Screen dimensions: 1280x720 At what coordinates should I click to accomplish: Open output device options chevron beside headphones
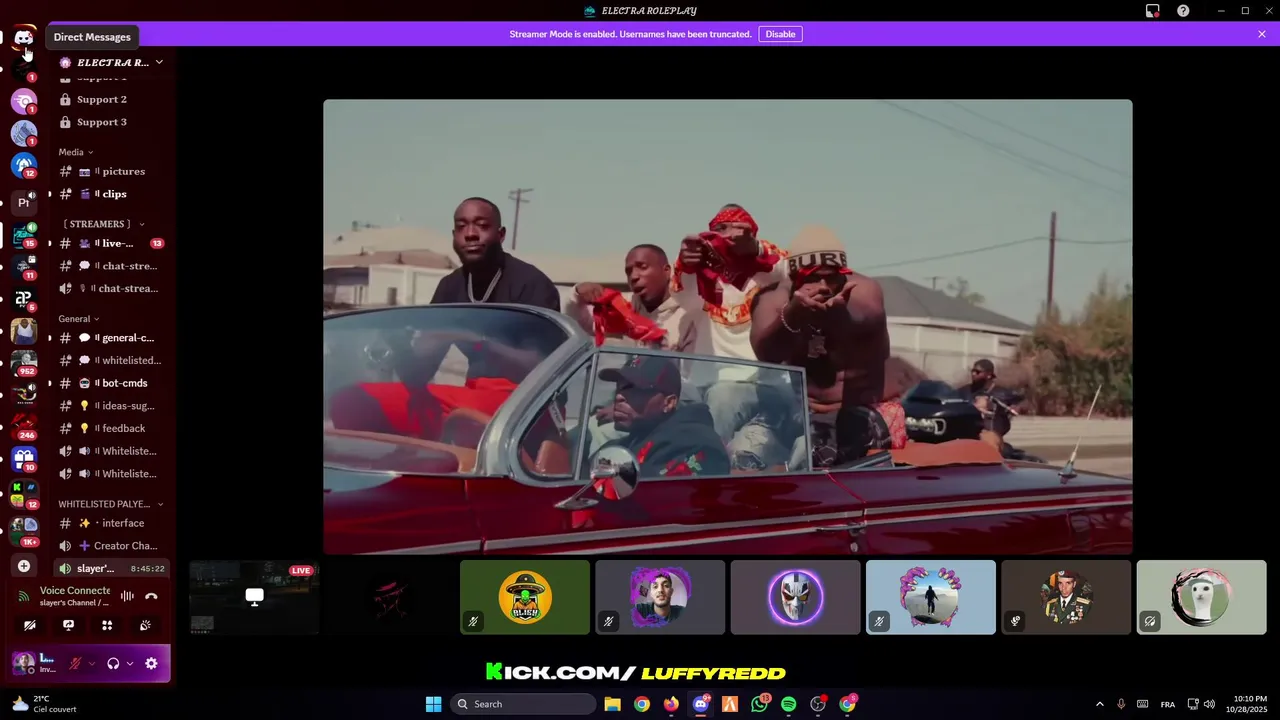(130, 663)
